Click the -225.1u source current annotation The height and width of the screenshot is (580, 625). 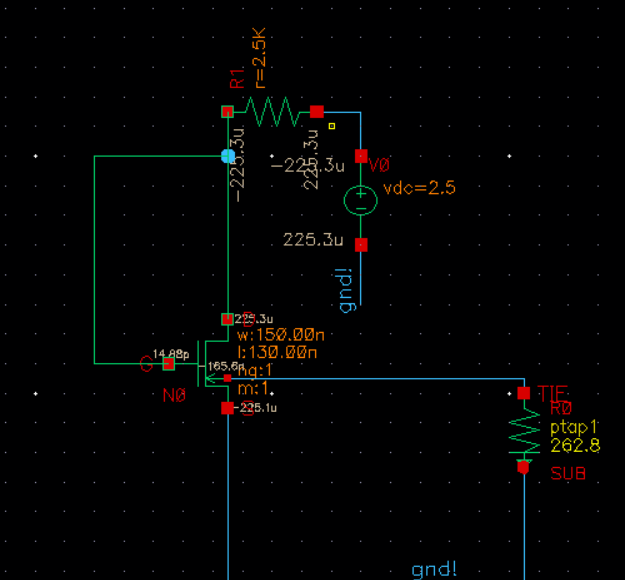pyautogui.click(x=255, y=408)
